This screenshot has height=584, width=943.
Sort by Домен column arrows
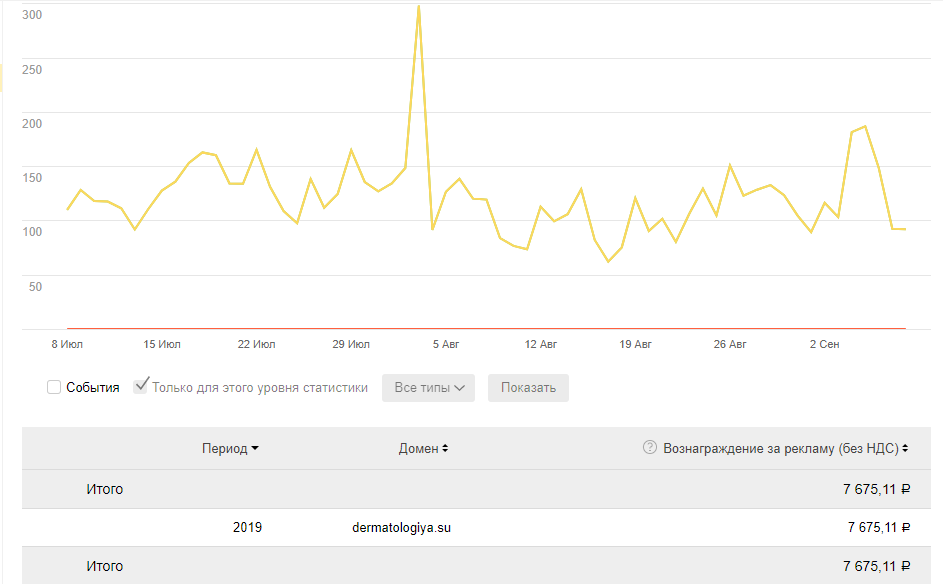point(445,449)
